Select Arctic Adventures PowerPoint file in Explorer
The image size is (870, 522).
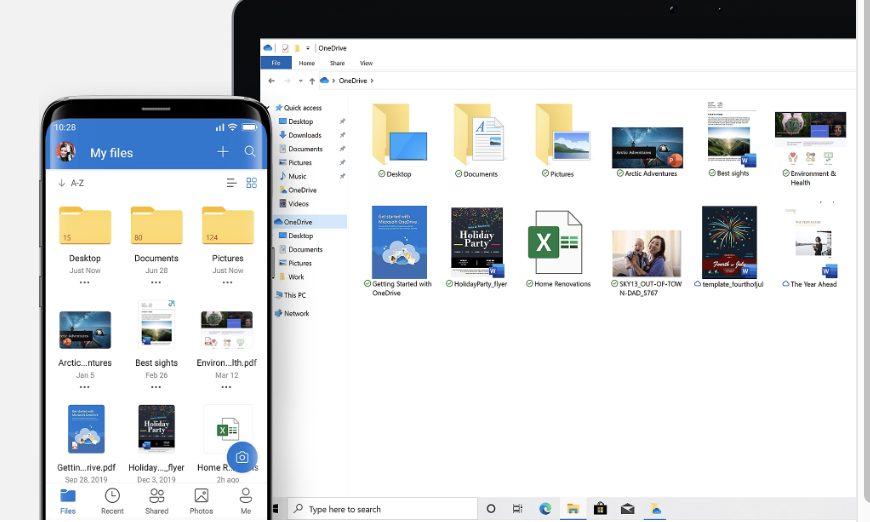[647, 152]
